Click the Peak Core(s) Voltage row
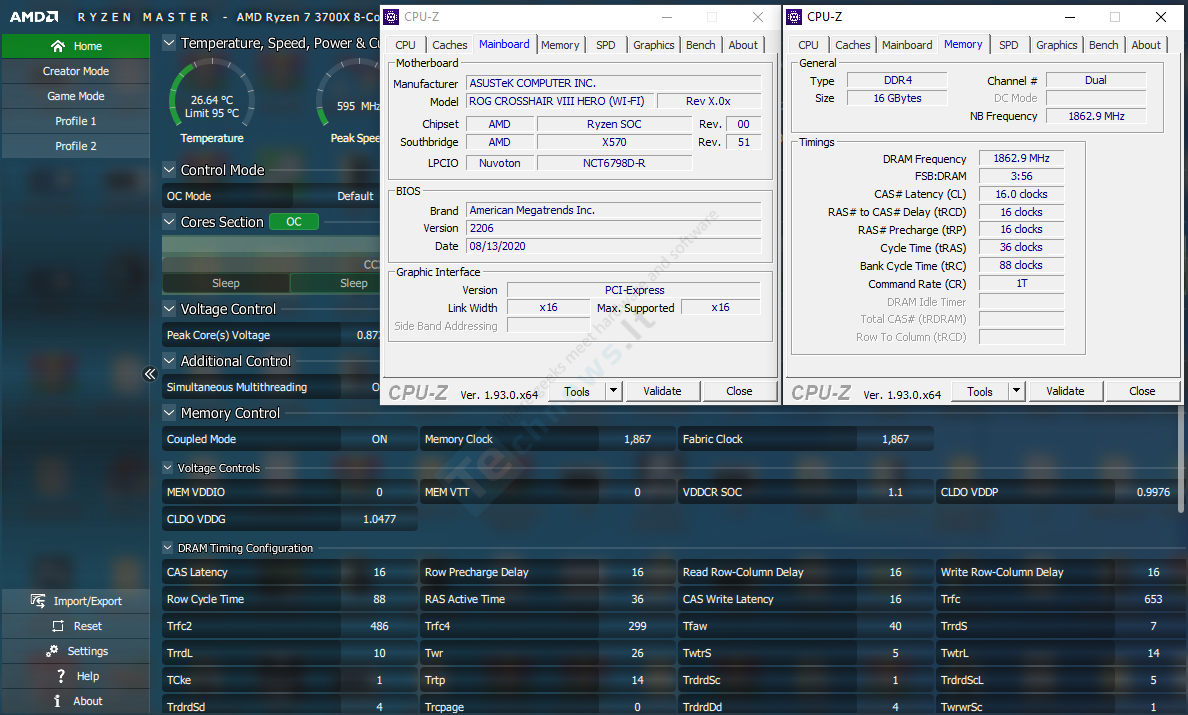The image size is (1188, 715). (271, 335)
